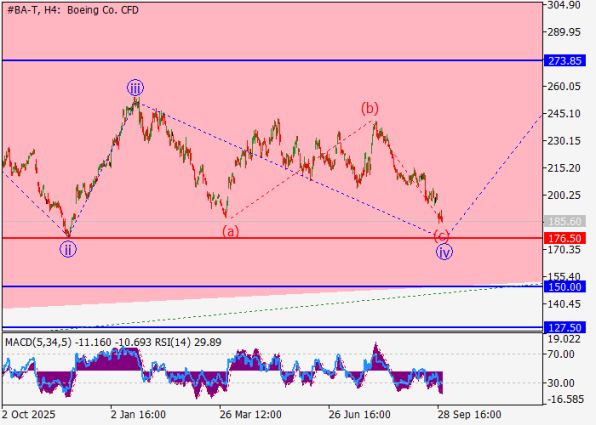Click the 70.00 RSI level value

tap(561, 354)
